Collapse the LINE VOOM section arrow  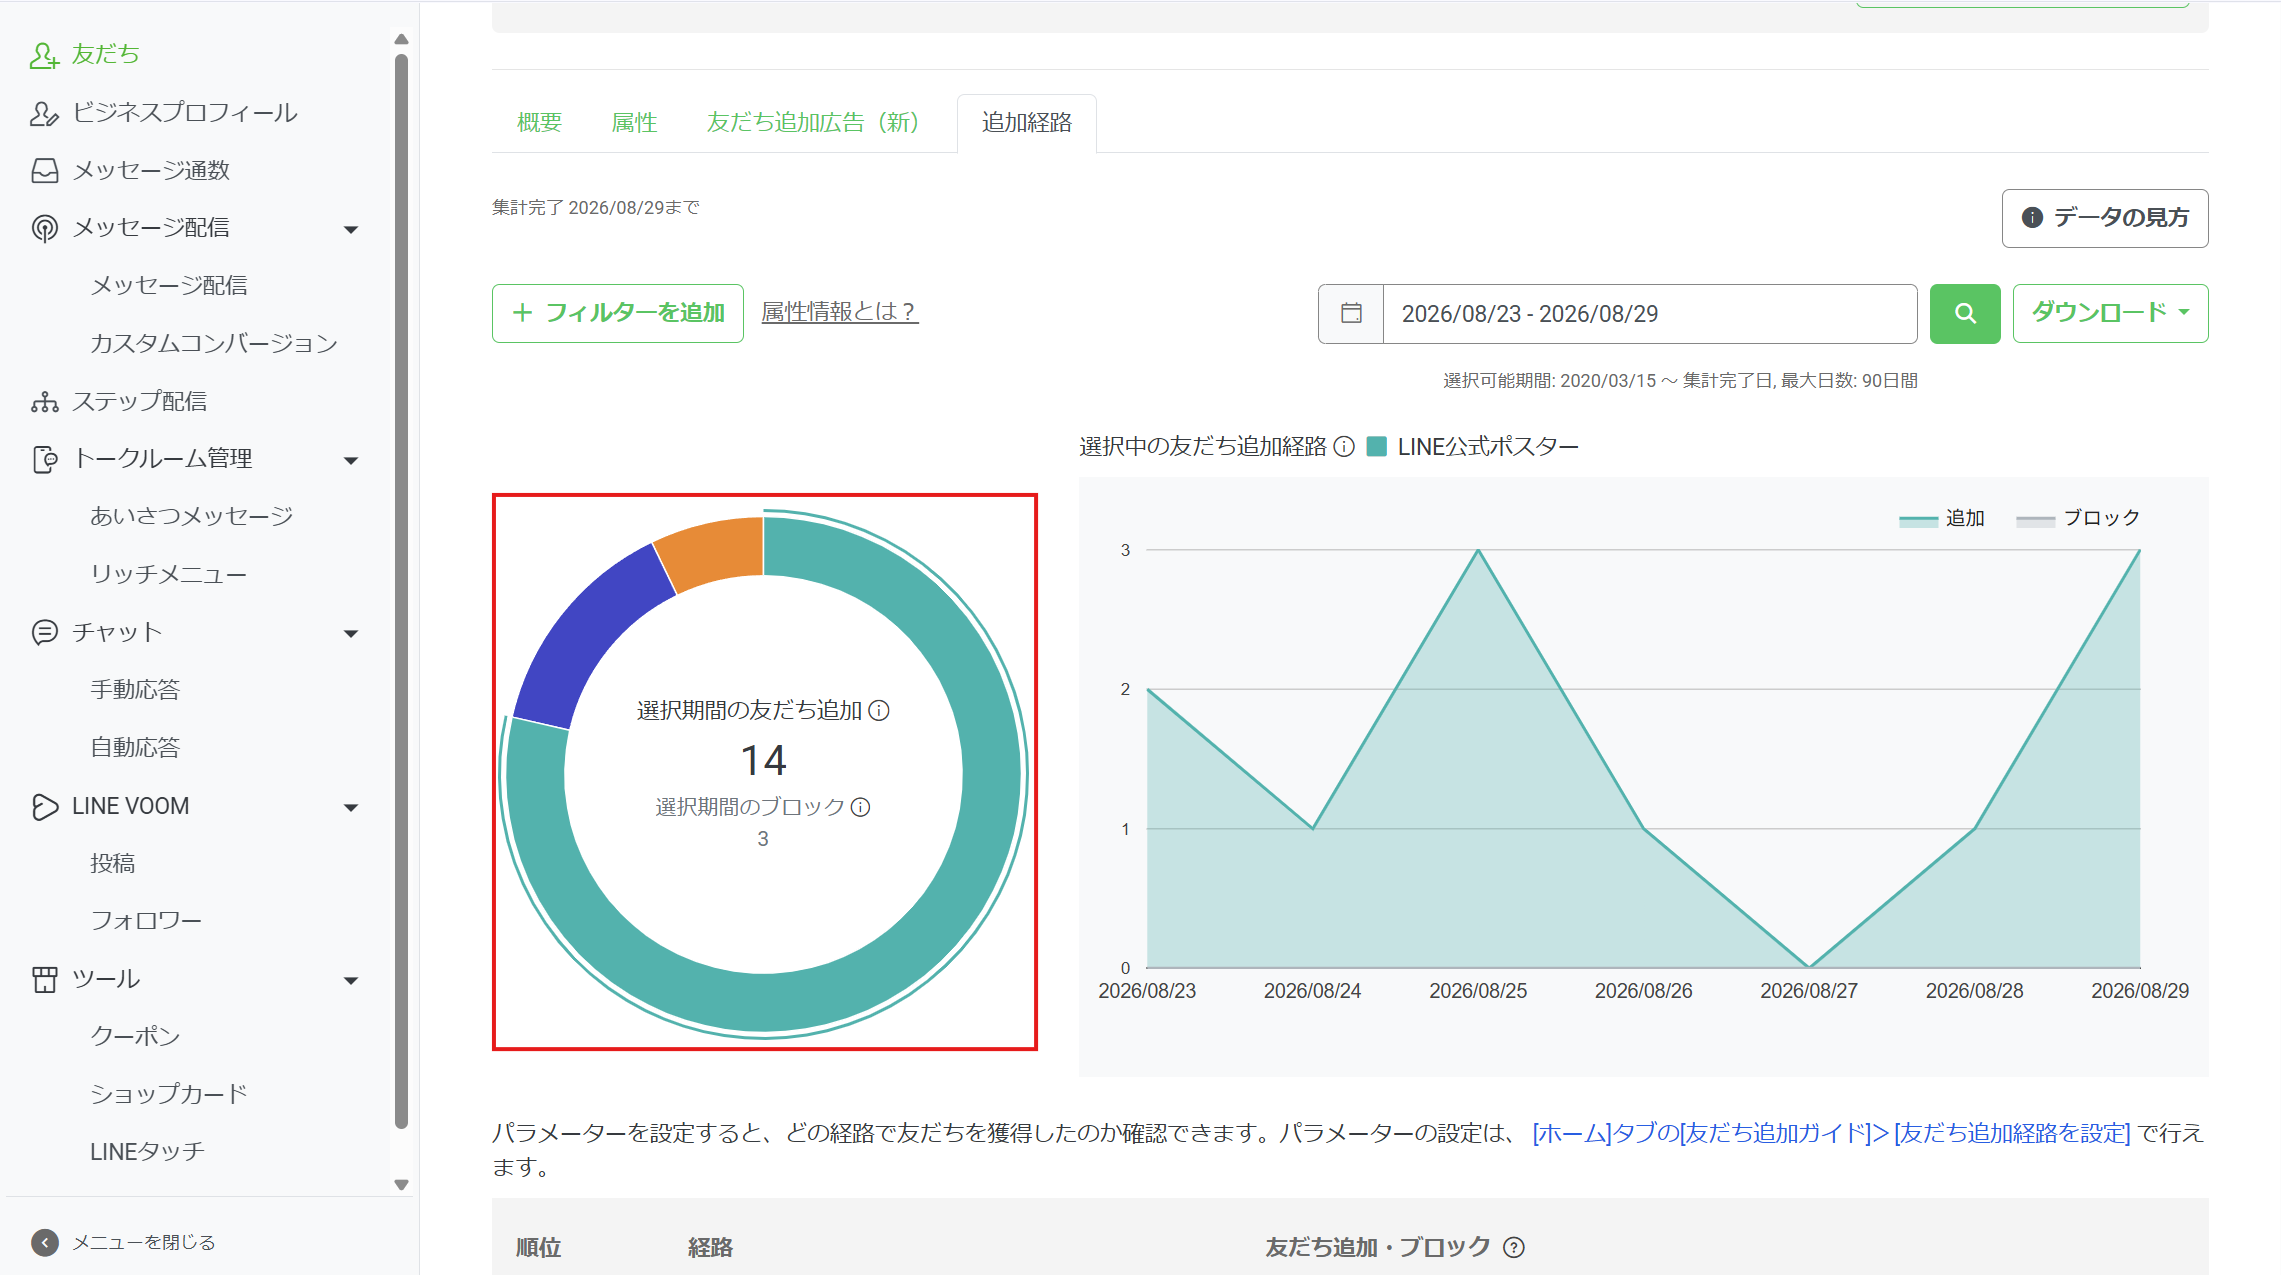(351, 807)
